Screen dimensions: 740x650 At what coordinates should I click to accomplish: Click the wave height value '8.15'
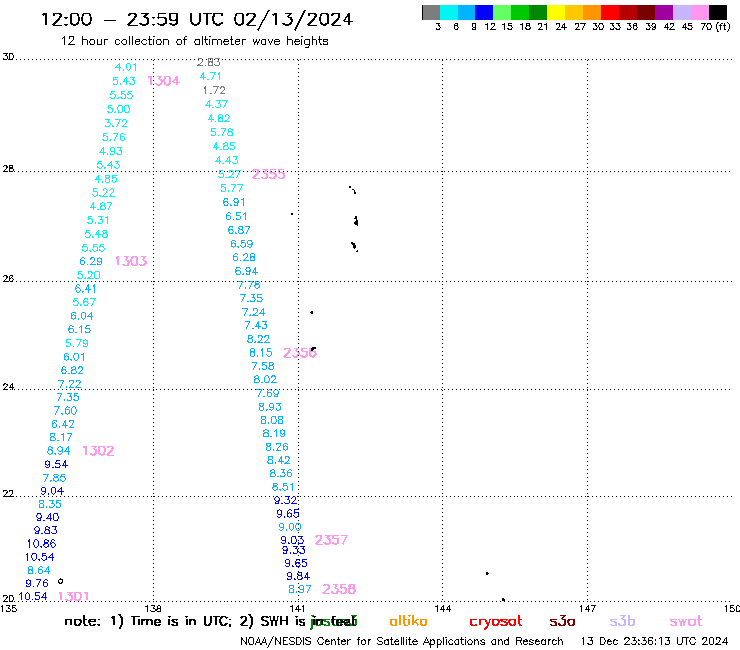pos(261,353)
